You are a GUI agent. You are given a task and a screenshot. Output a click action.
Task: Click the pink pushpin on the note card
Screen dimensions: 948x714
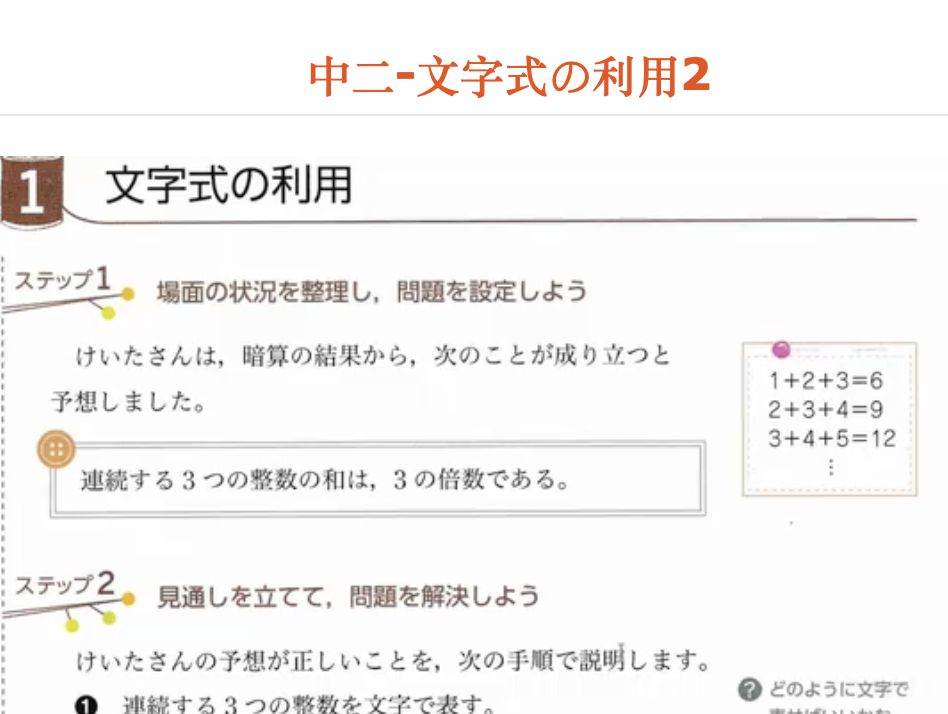click(x=782, y=349)
